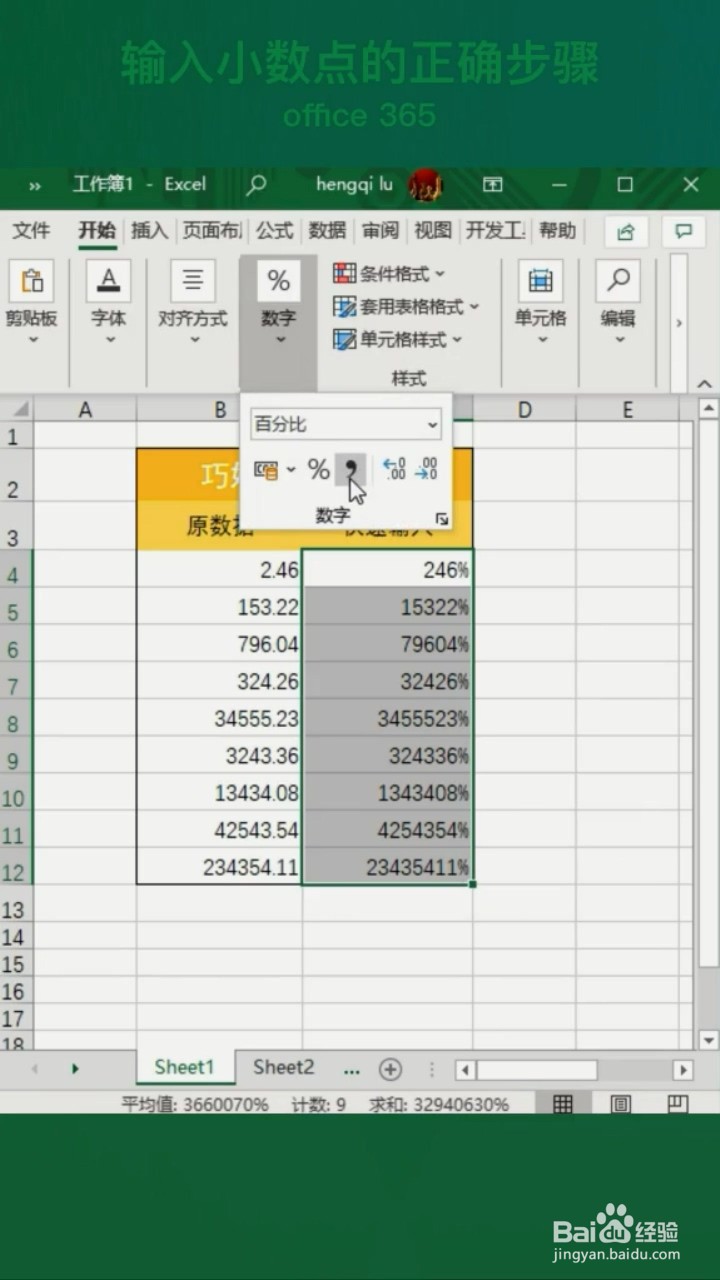The width and height of the screenshot is (720, 1280).
Task: Open the File (文件) tab
Action: 31,231
